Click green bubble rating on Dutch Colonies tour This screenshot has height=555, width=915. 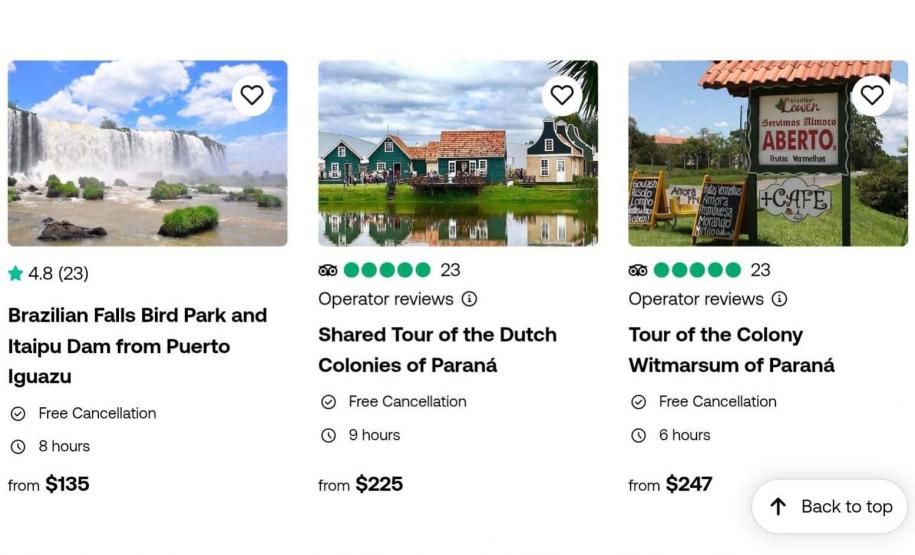coord(387,270)
